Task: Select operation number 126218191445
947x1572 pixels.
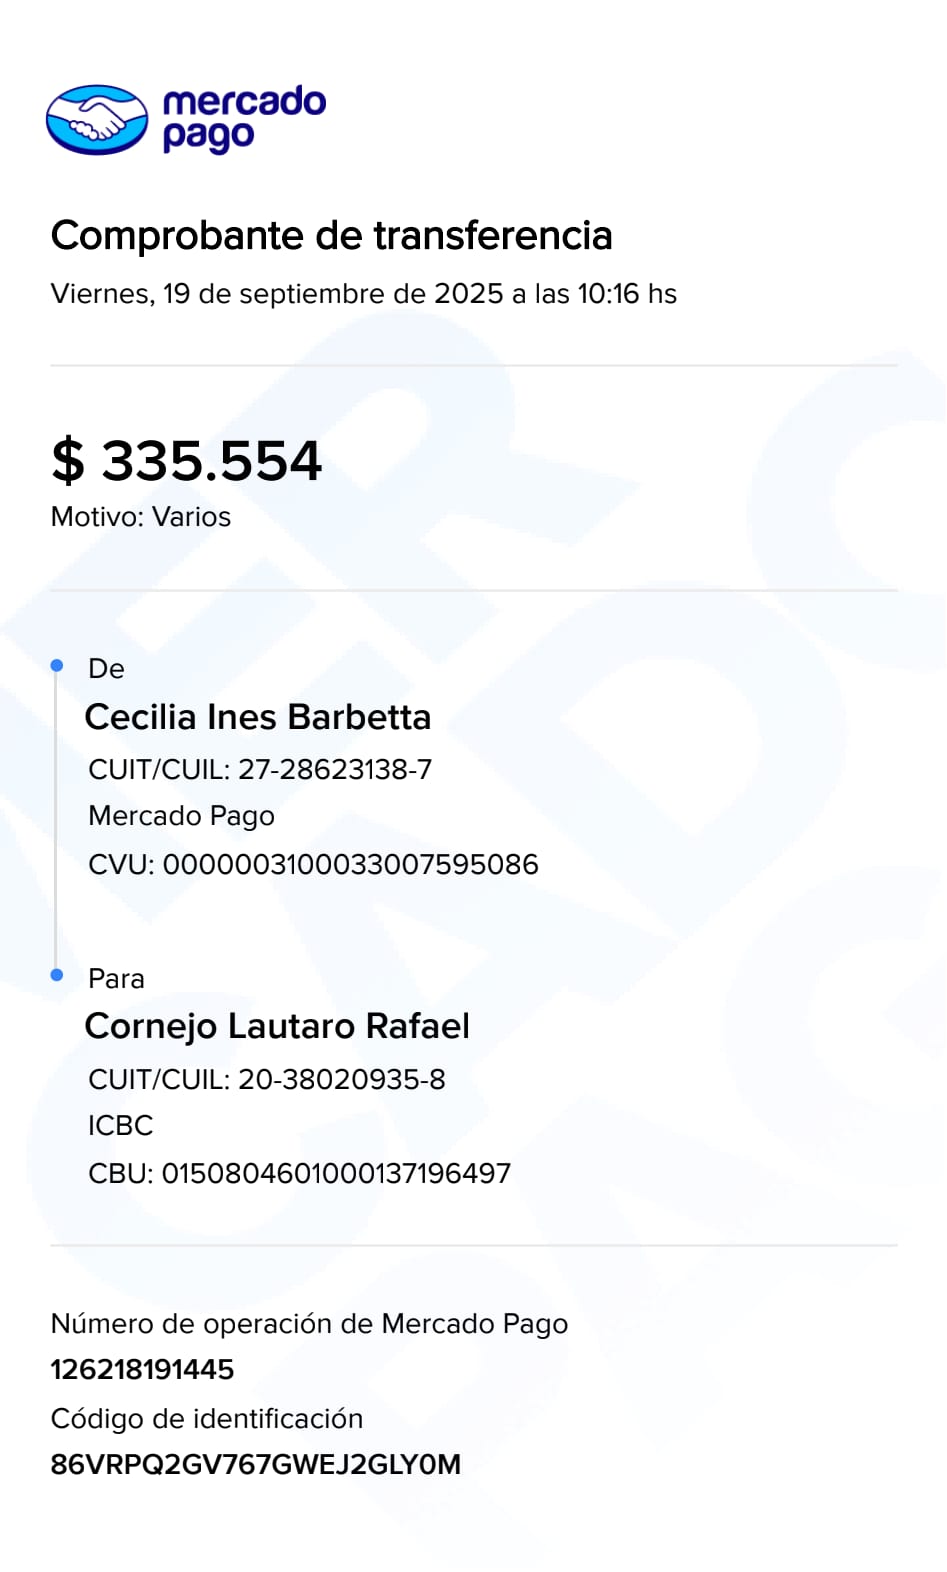Action: [x=142, y=1369]
